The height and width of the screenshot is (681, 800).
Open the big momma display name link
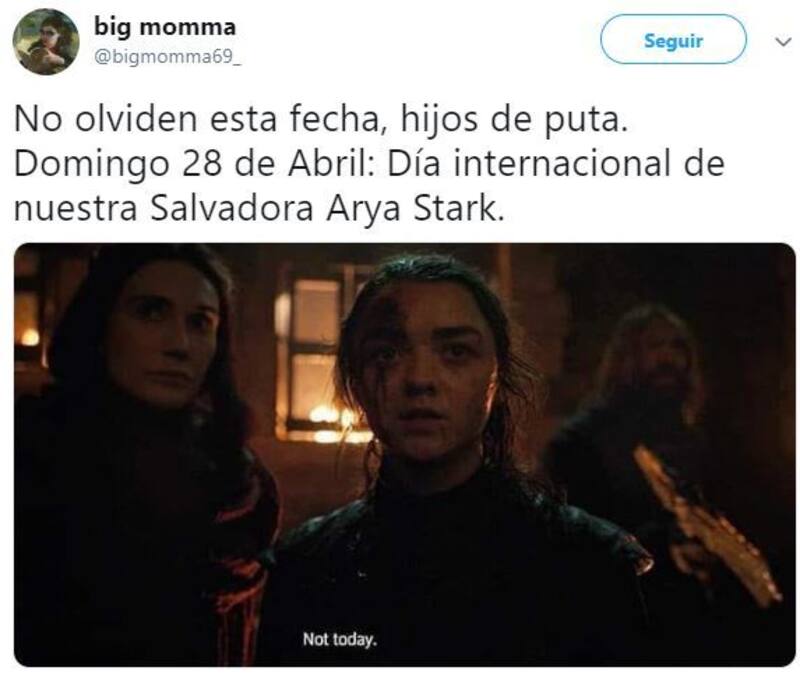point(165,27)
